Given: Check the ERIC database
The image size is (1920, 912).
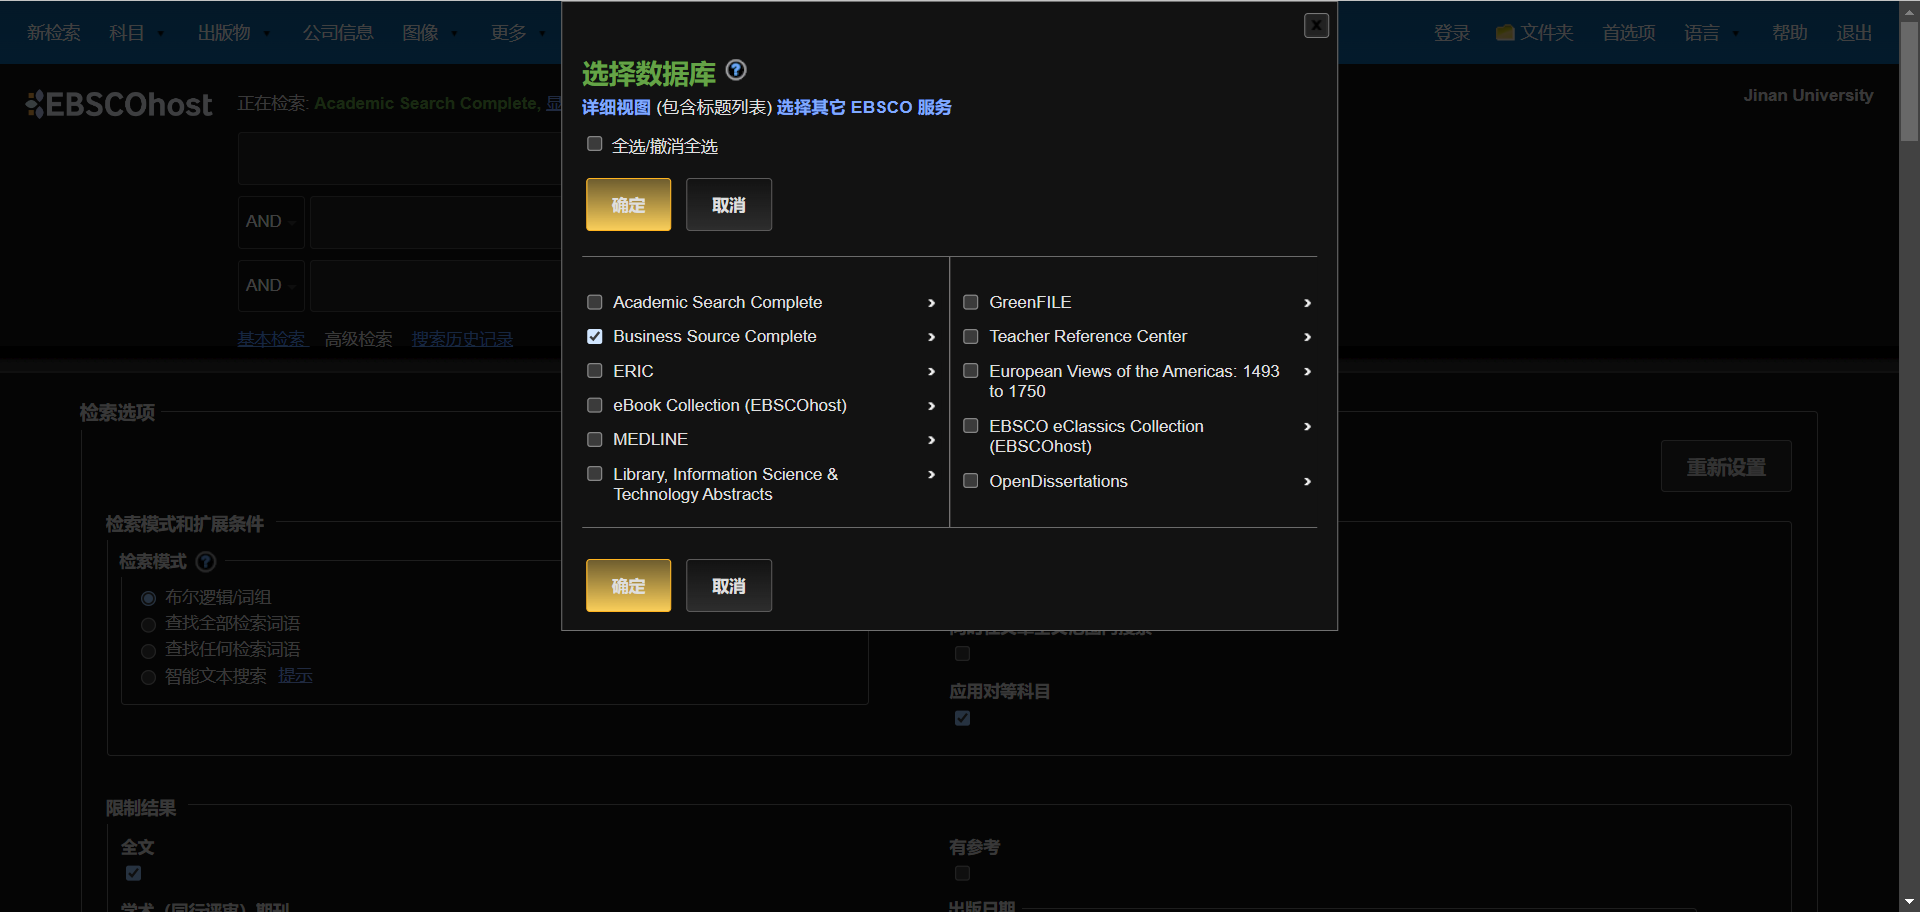Looking at the screenshot, I should pyautogui.click(x=595, y=371).
